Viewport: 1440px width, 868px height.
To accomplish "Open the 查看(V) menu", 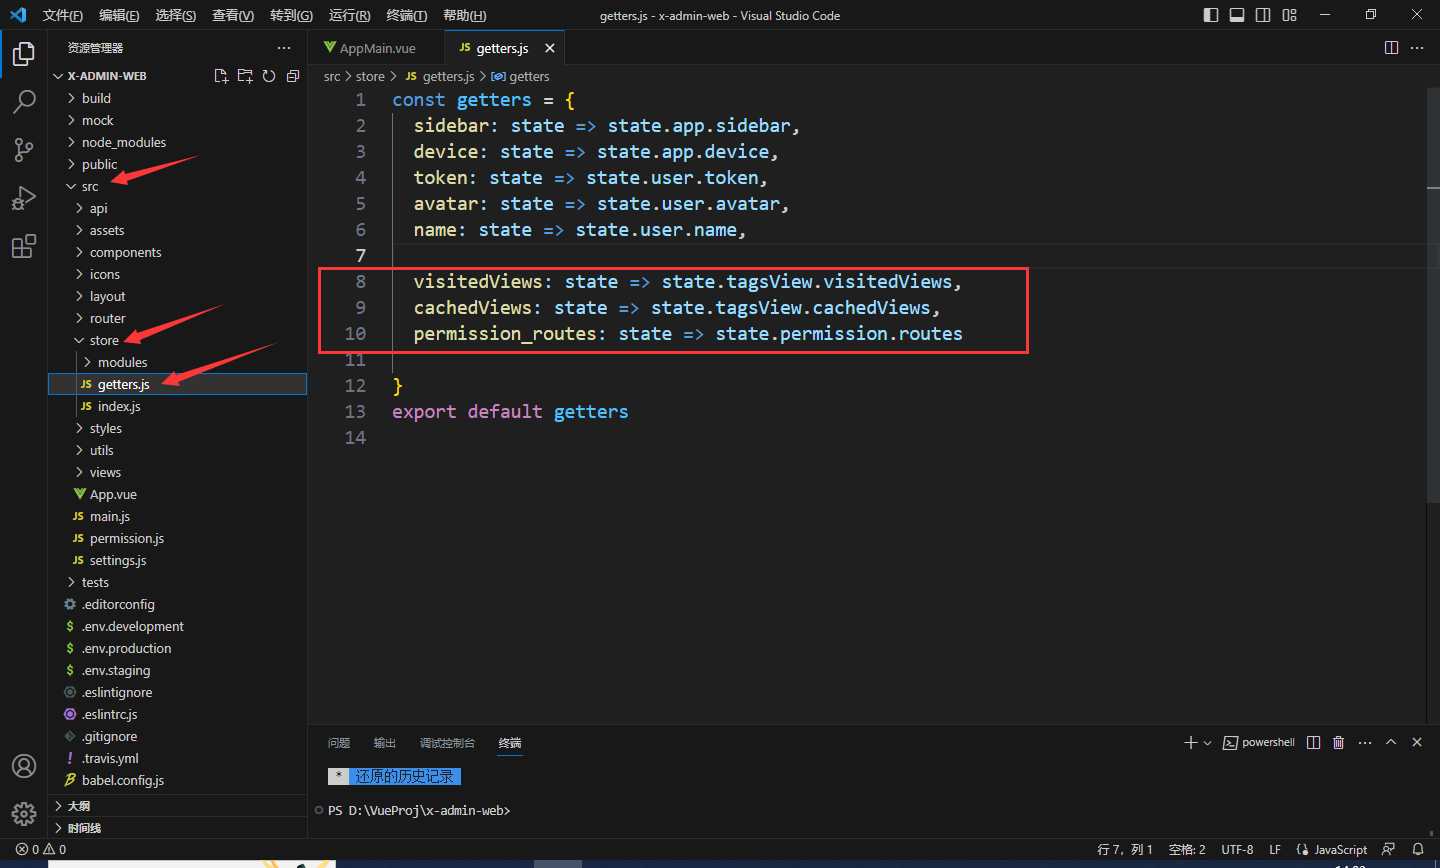I will [x=233, y=15].
